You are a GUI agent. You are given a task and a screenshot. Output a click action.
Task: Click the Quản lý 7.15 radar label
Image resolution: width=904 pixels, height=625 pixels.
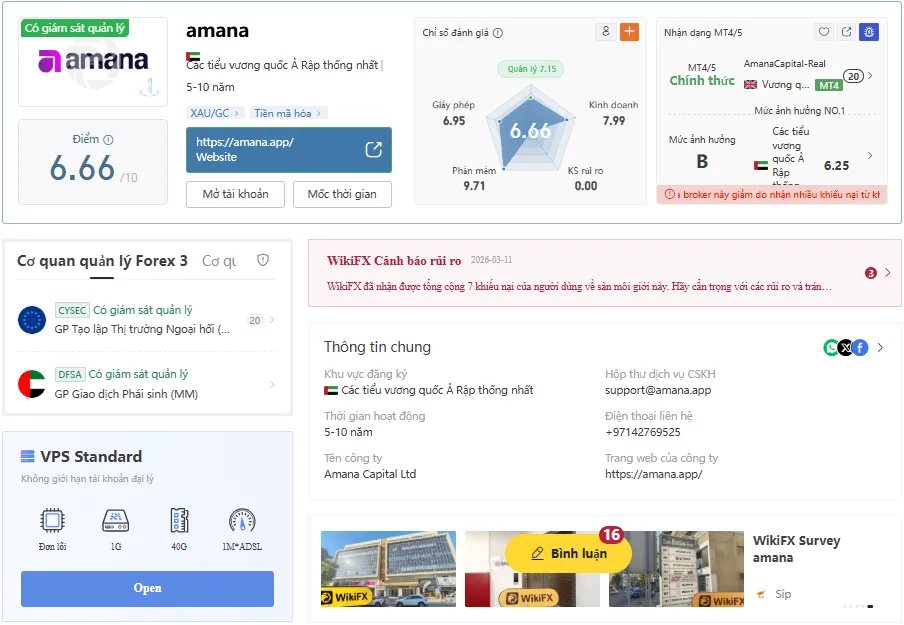pos(531,69)
